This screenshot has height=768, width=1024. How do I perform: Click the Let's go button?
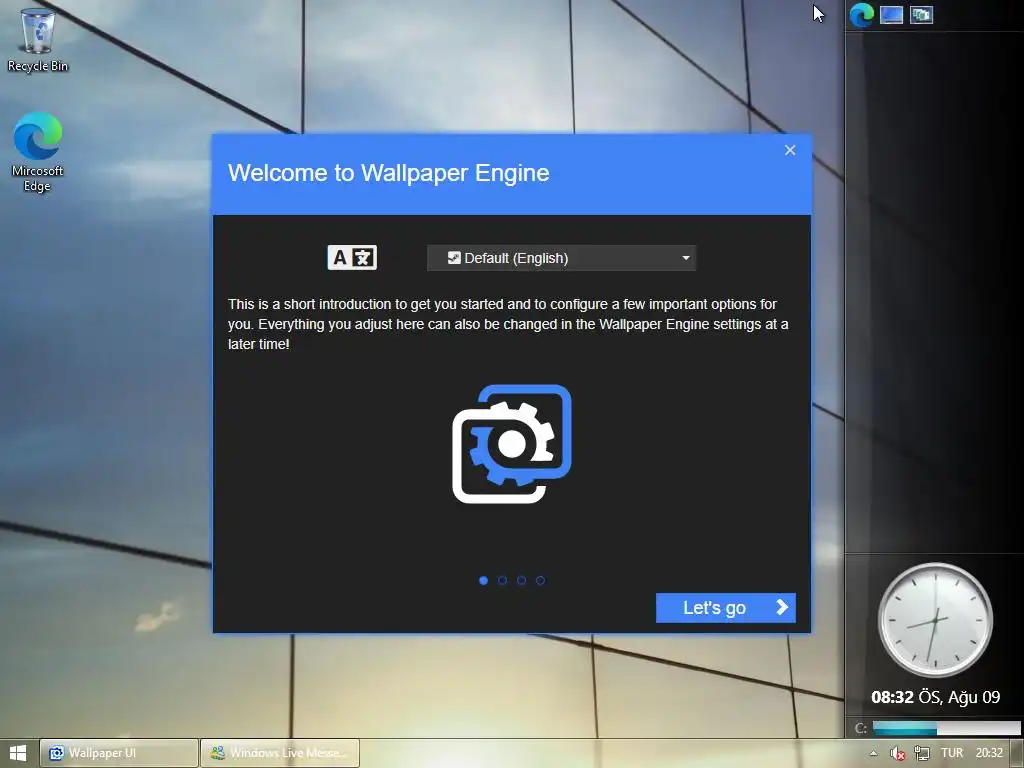(726, 607)
